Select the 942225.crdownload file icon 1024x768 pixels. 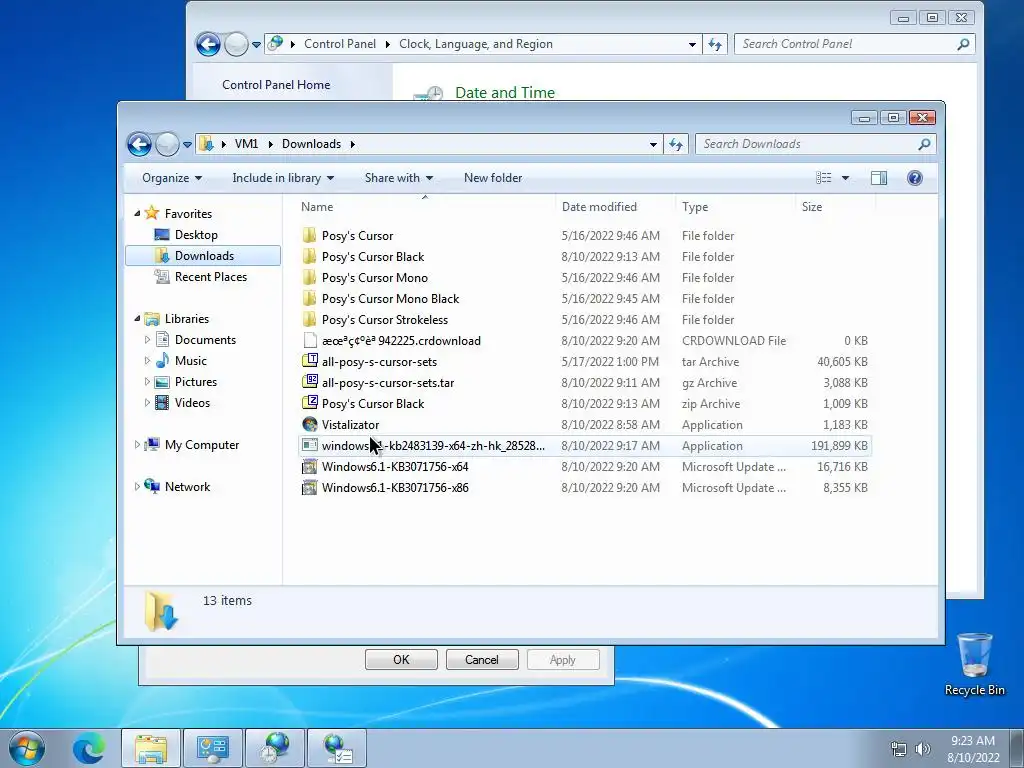(x=310, y=340)
